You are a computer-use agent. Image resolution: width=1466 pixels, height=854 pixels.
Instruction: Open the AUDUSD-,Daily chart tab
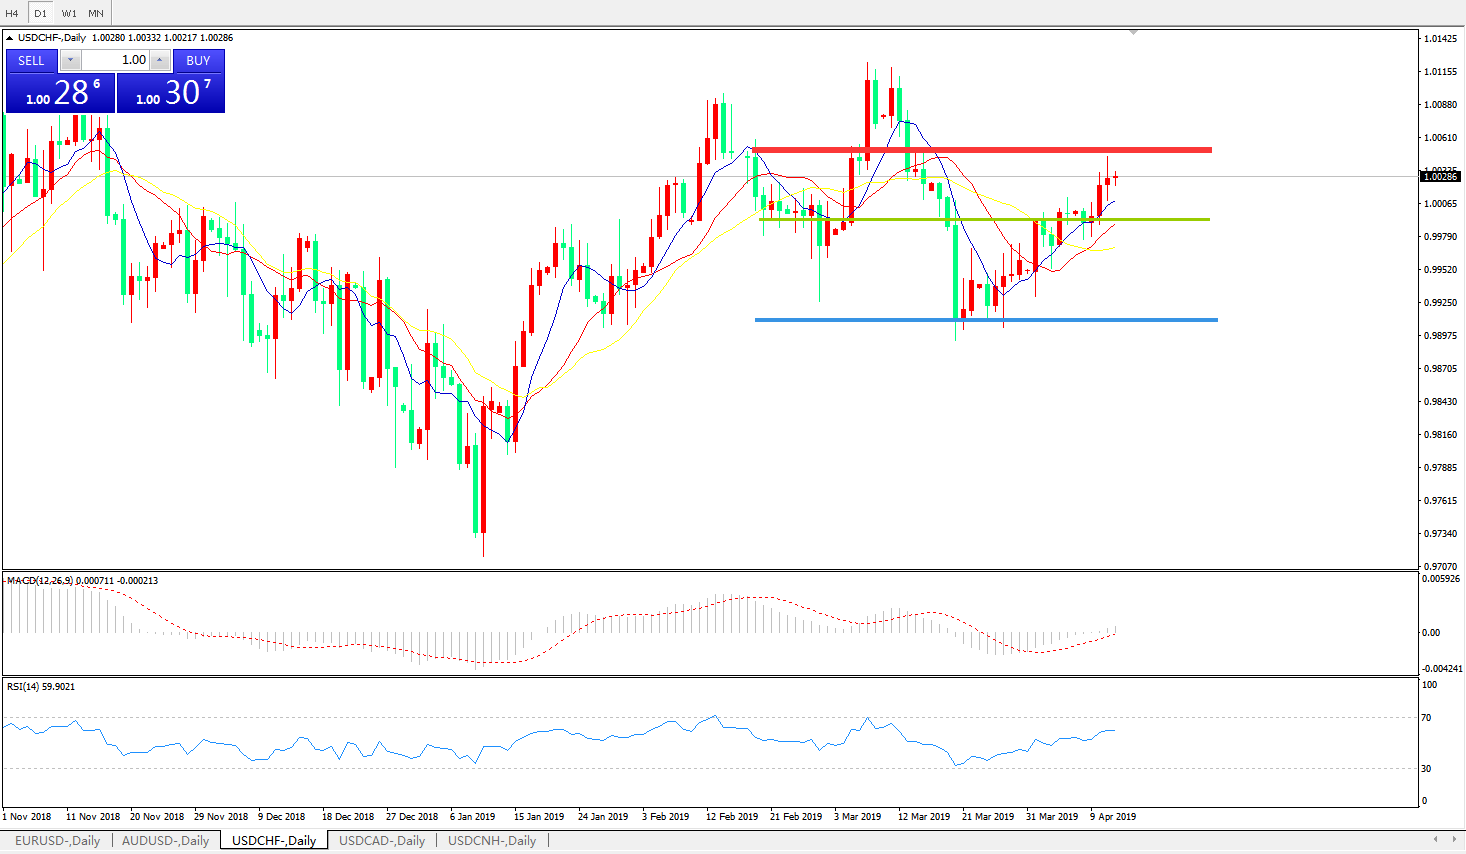(165, 840)
